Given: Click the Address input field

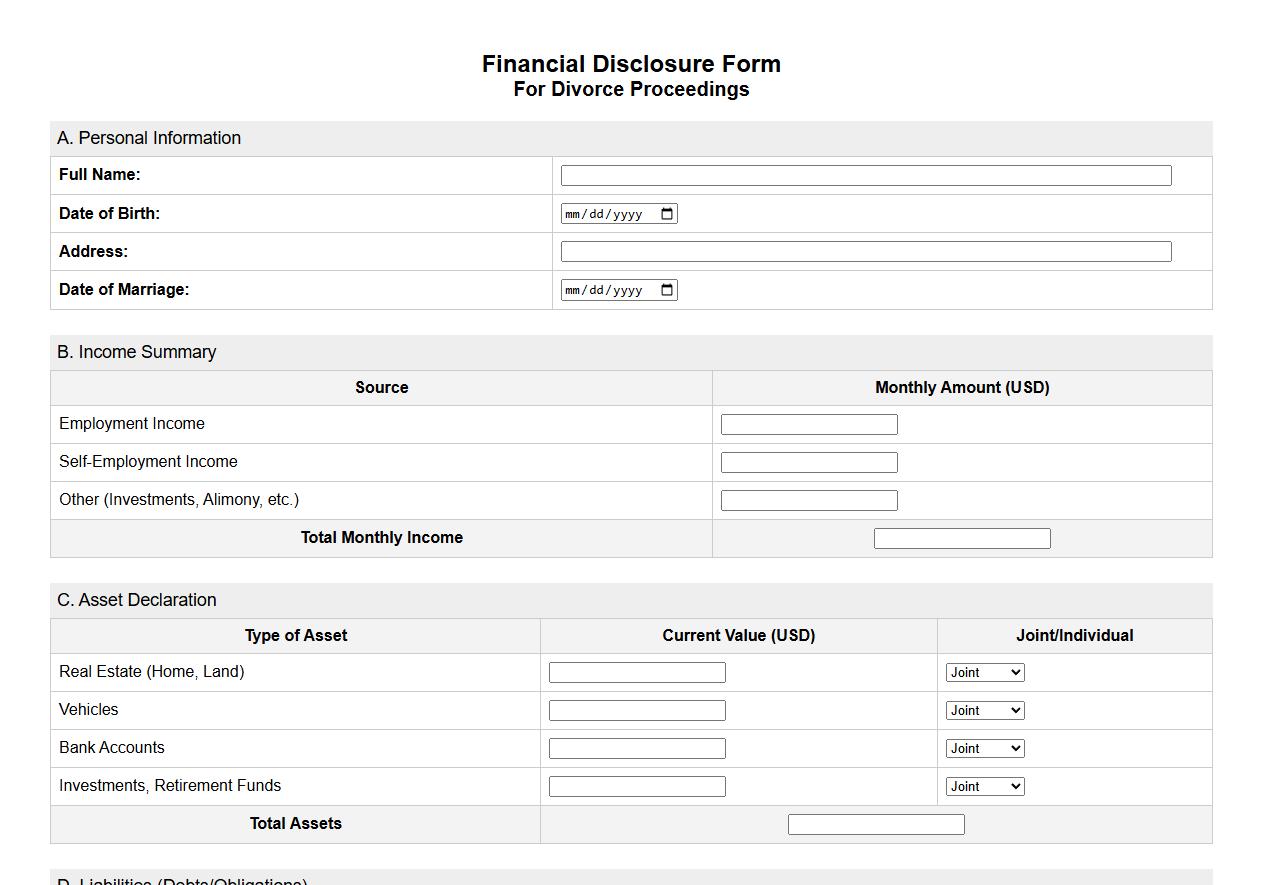Looking at the screenshot, I should coord(866,251).
